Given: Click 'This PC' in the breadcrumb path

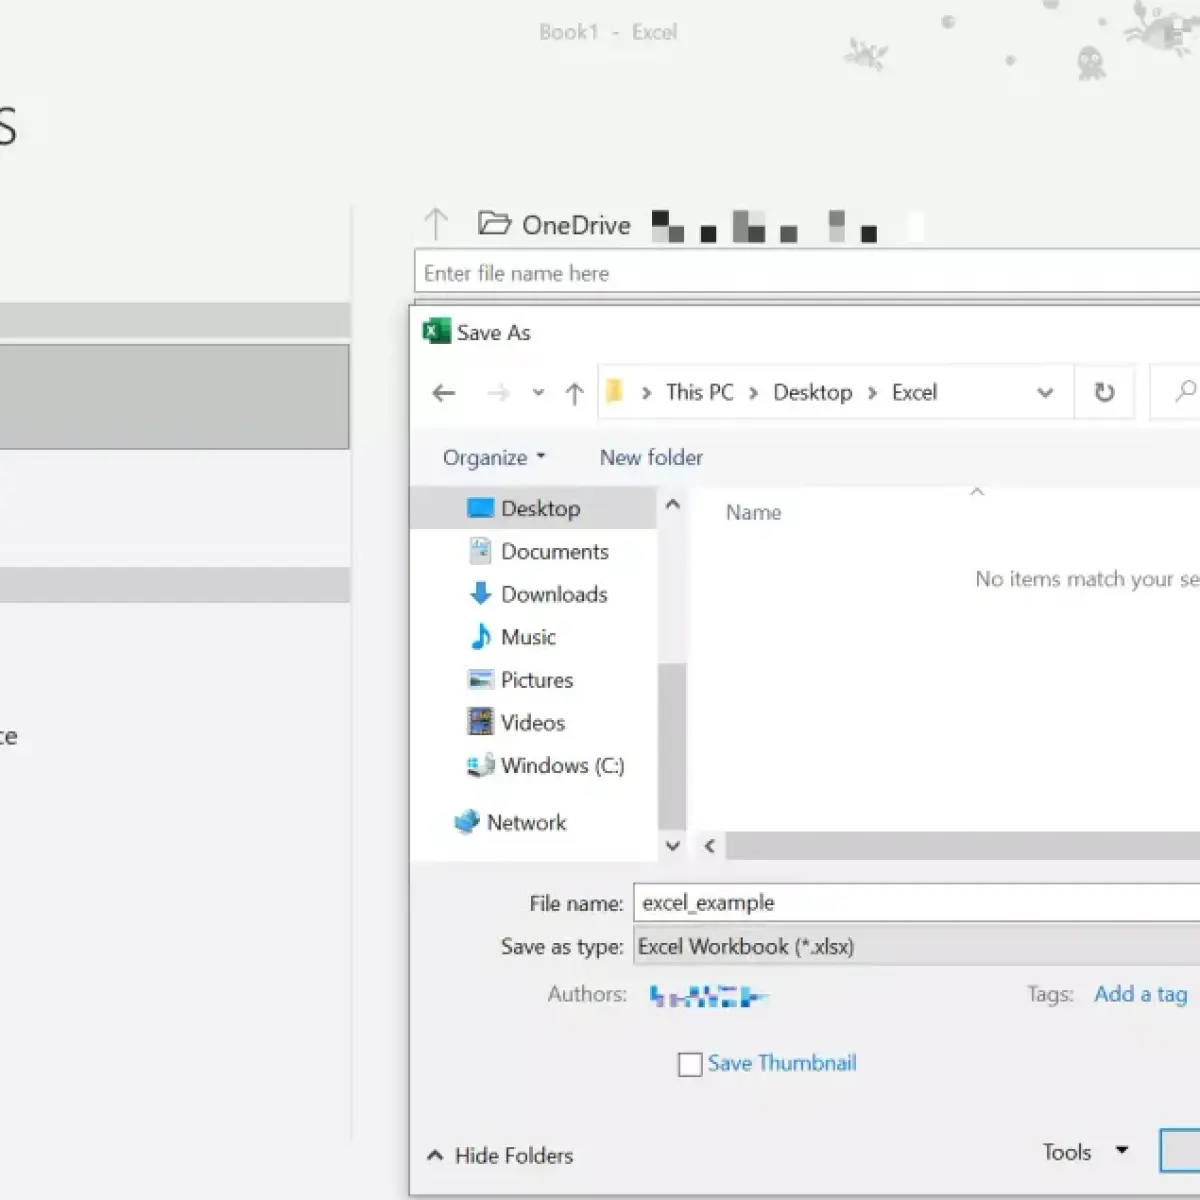Looking at the screenshot, I should click(x=700, y=392).
